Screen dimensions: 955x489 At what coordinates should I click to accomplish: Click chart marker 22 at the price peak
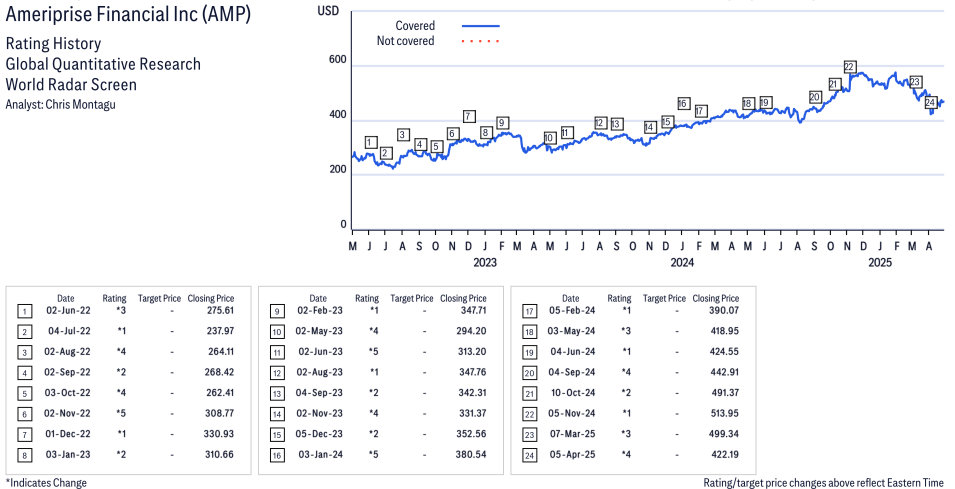[x=850, y=67]
